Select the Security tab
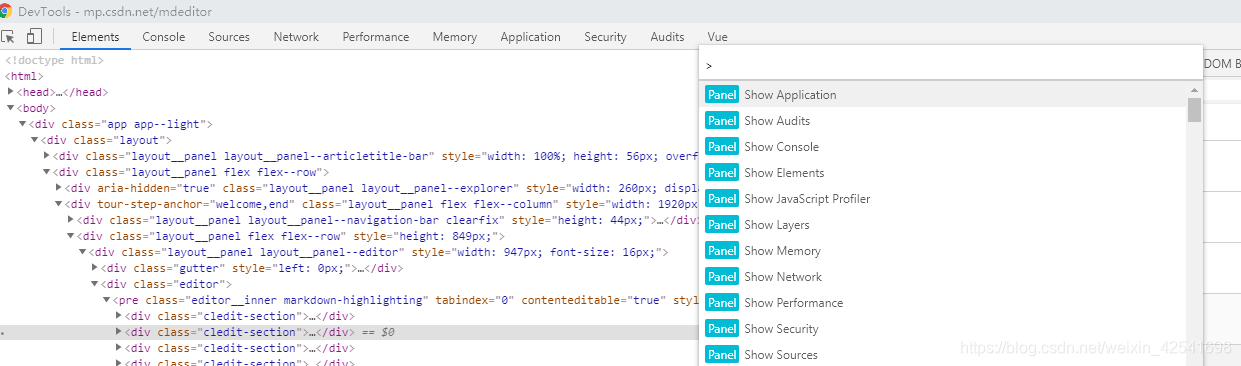This screenshot has height=366, width=1241. tap(605, 37)
